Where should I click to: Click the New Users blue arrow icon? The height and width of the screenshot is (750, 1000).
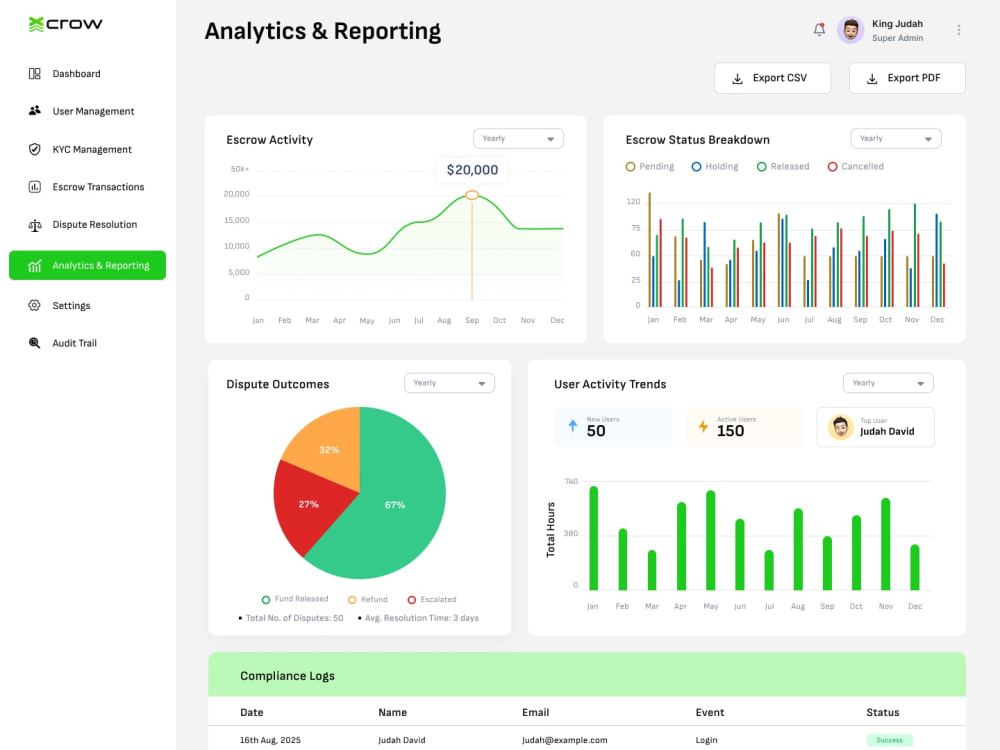(x=573, y=426)
